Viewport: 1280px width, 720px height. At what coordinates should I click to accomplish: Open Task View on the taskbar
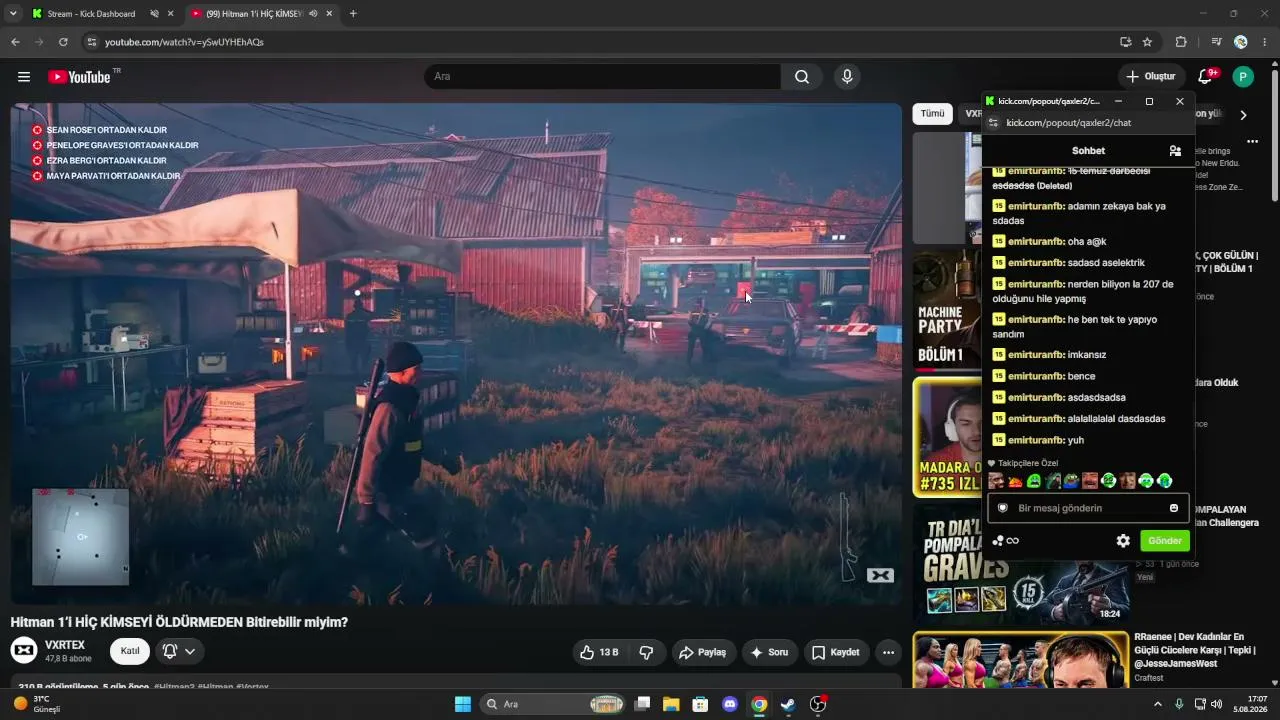click(x=643, y=704)
